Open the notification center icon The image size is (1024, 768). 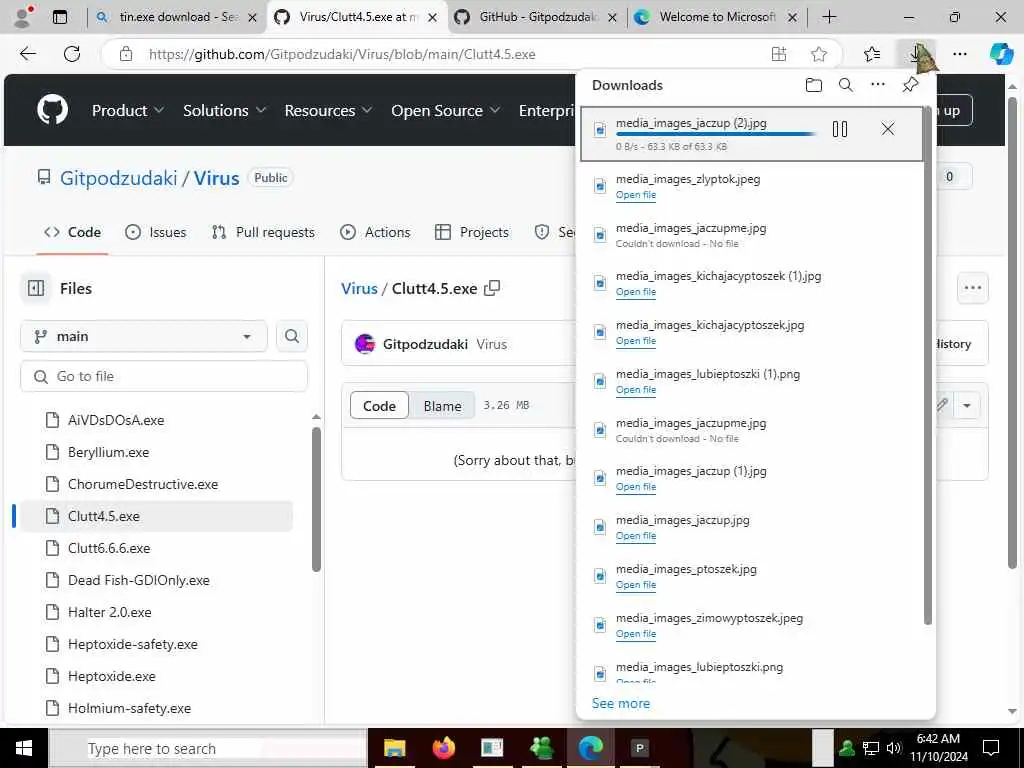tap(991, 748)
